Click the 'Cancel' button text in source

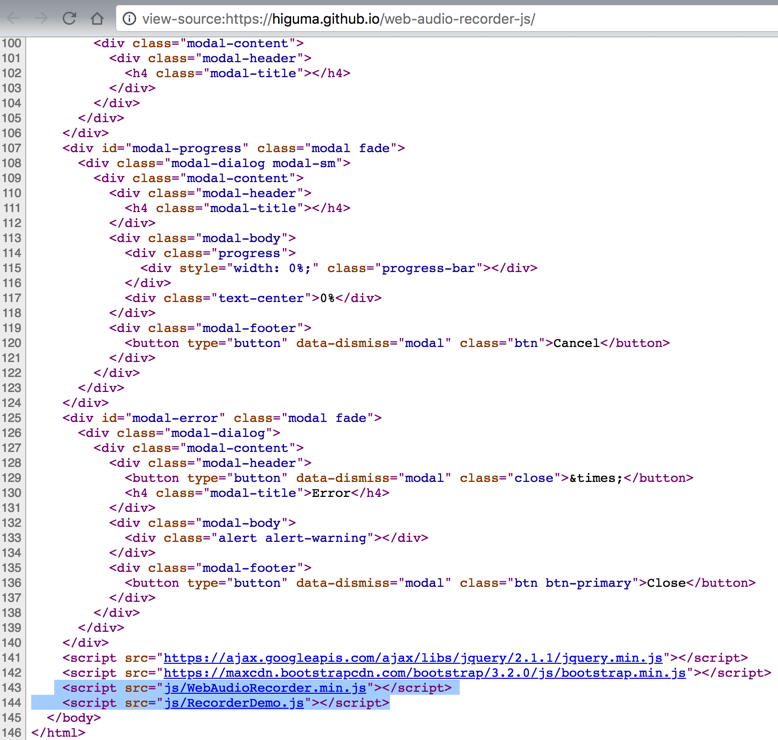point(577,343)
